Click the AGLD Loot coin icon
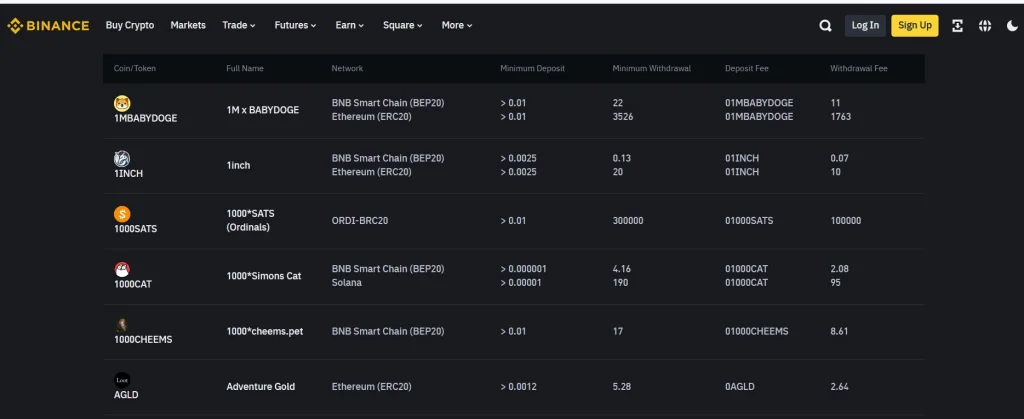 tap(122, 380)
